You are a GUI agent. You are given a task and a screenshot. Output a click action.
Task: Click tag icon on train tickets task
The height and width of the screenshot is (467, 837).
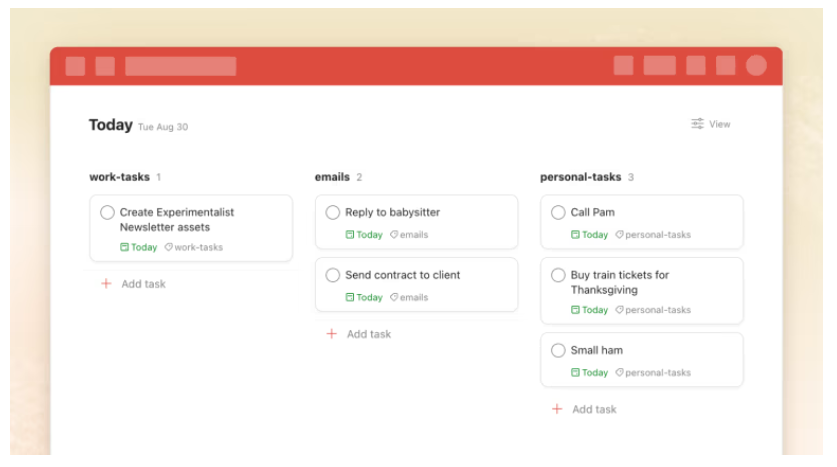pos(619,310)
